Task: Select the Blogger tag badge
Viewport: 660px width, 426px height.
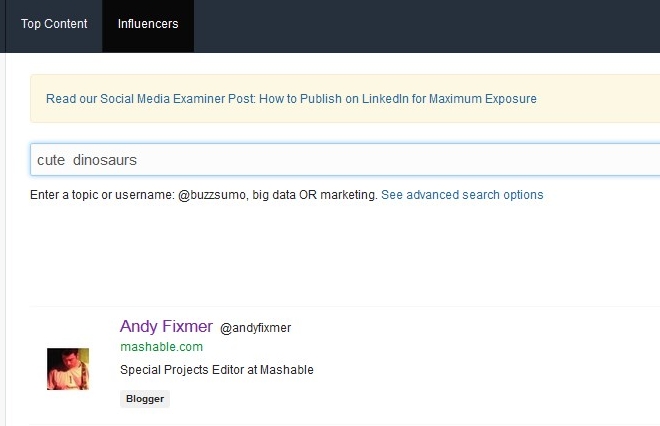Action: (145, 399)
